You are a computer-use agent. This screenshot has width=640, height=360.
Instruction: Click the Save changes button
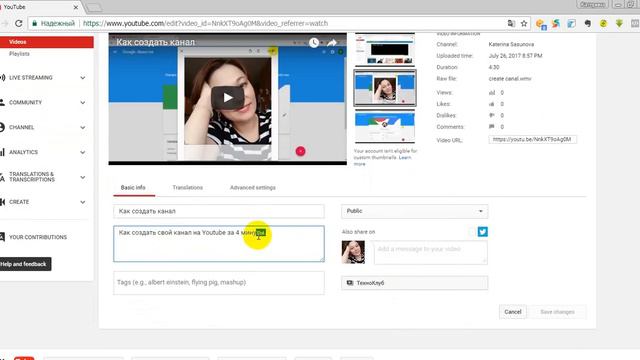[557, 312]
